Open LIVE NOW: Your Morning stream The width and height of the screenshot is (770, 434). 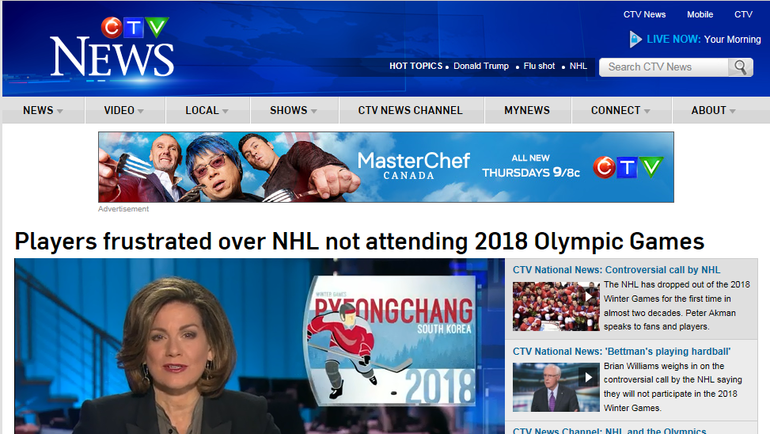coord(704,39)
